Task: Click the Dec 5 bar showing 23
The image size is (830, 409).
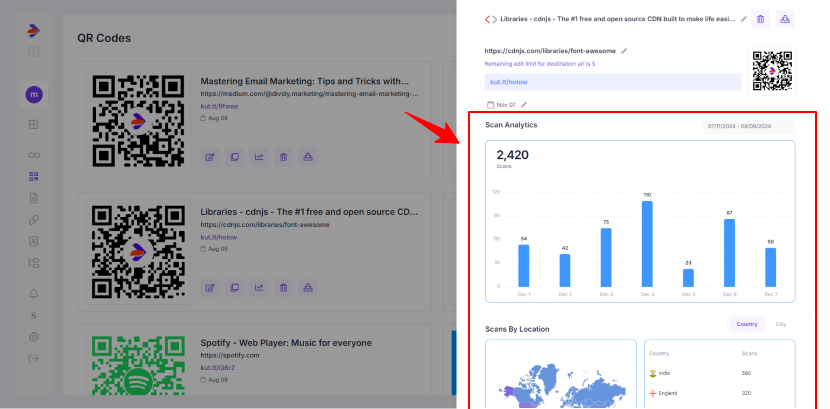Action: (688, 278)
